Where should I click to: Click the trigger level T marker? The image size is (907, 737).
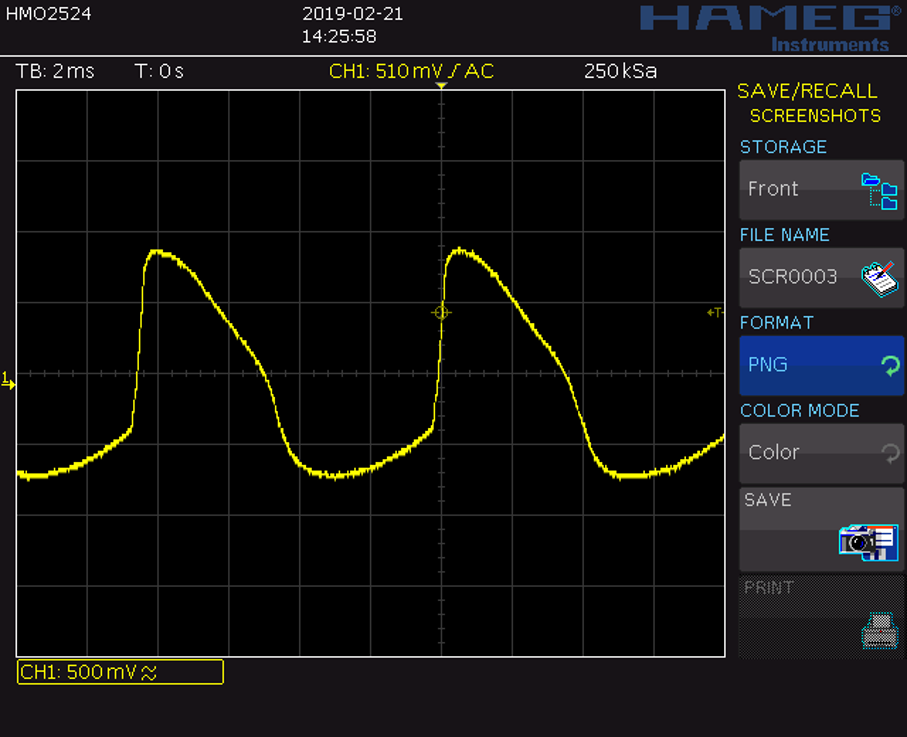[x=715, y=312]
